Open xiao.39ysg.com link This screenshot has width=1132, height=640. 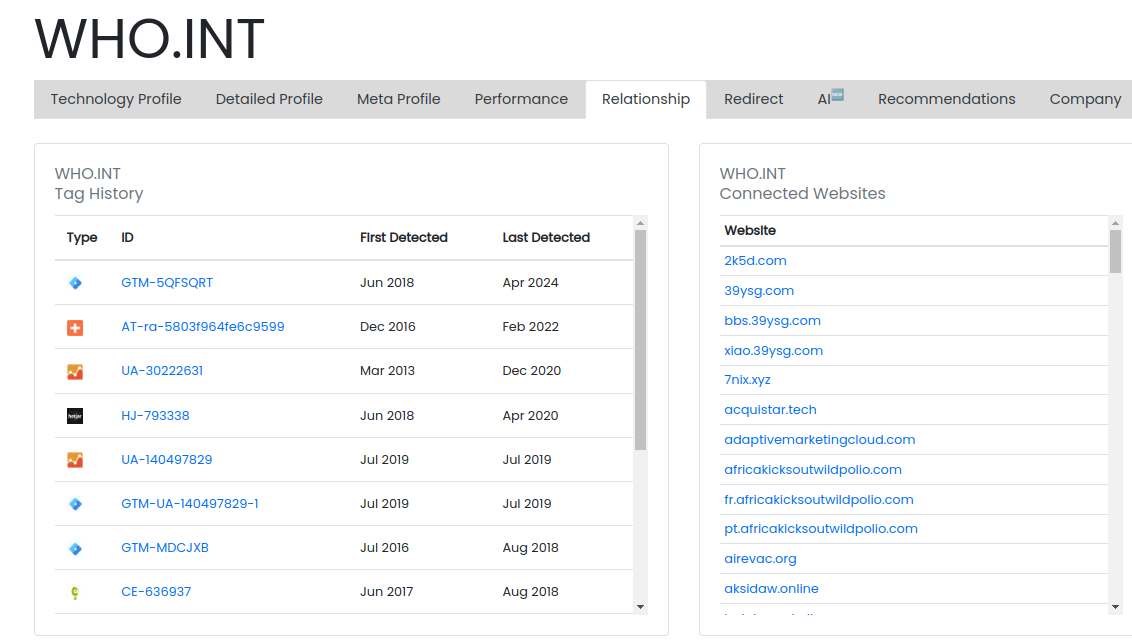(x=773, y=351)
